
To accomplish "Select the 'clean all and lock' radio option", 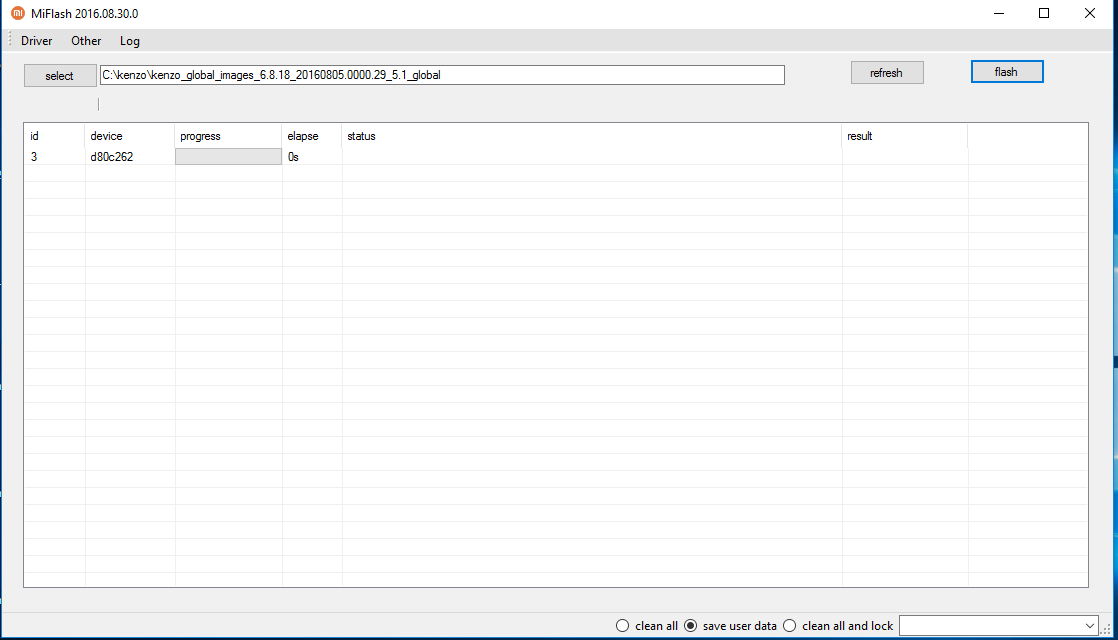I will (838, 626).
